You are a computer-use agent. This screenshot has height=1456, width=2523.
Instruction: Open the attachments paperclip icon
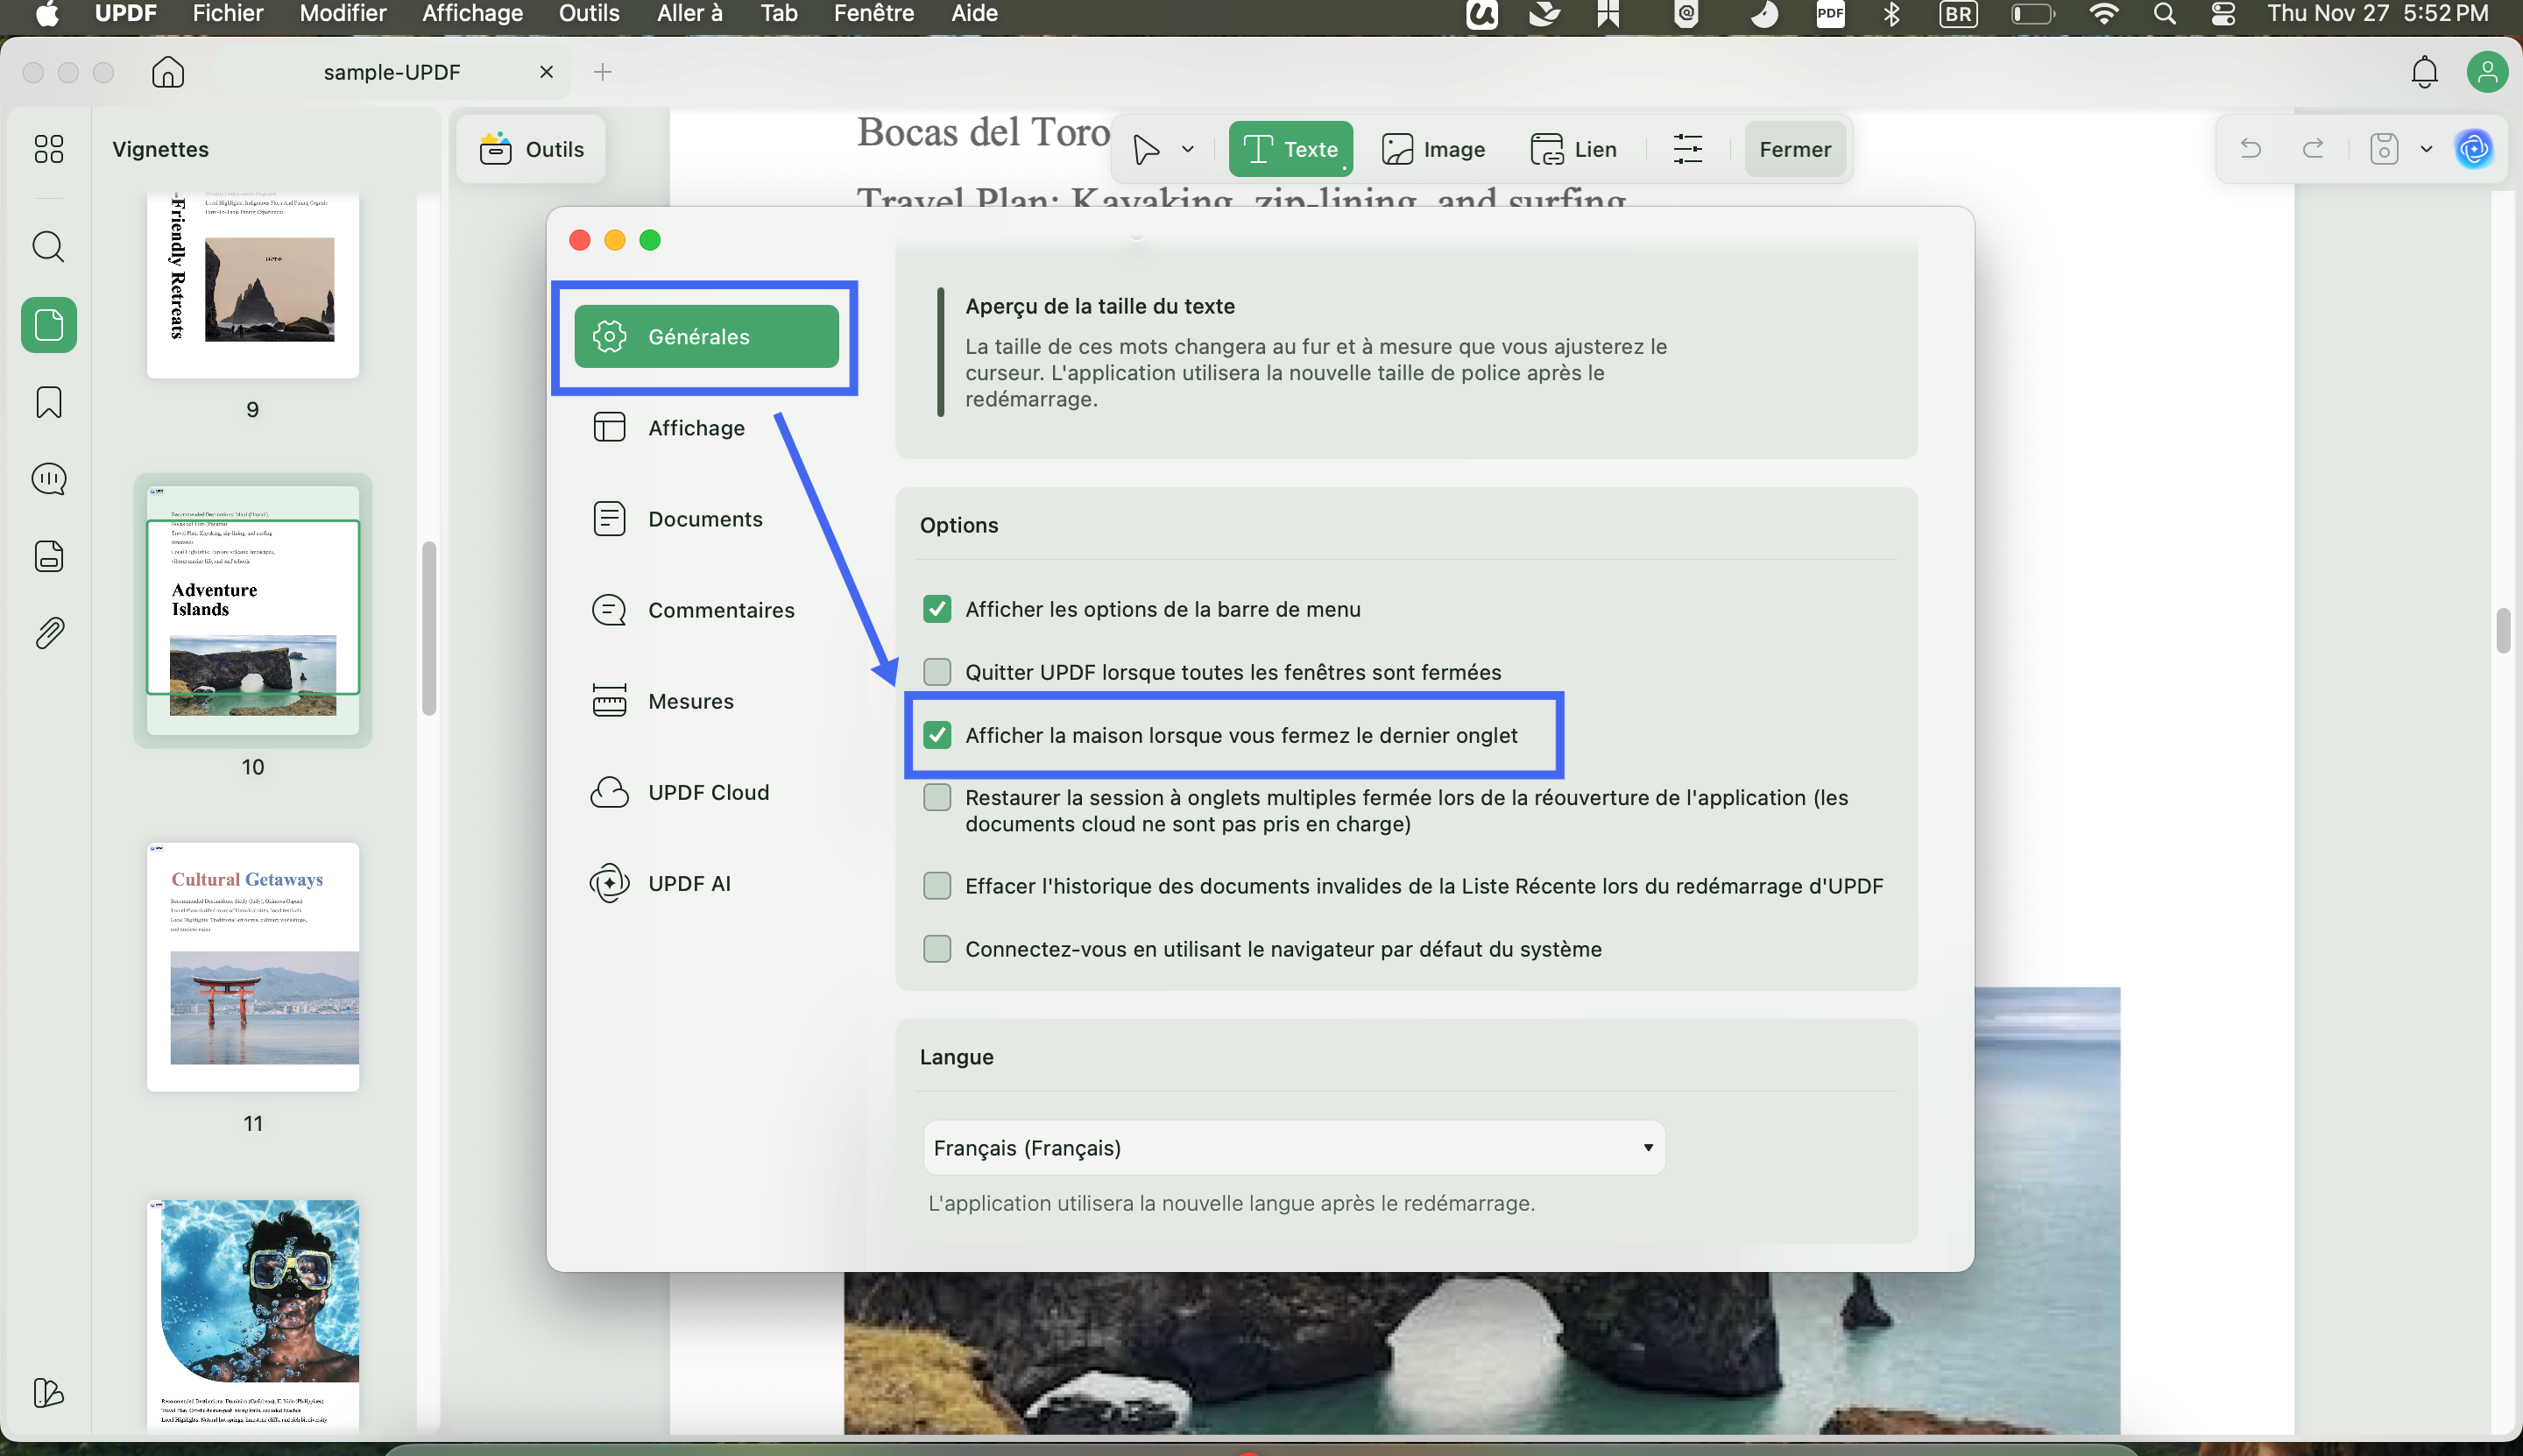tap(48, 633)
